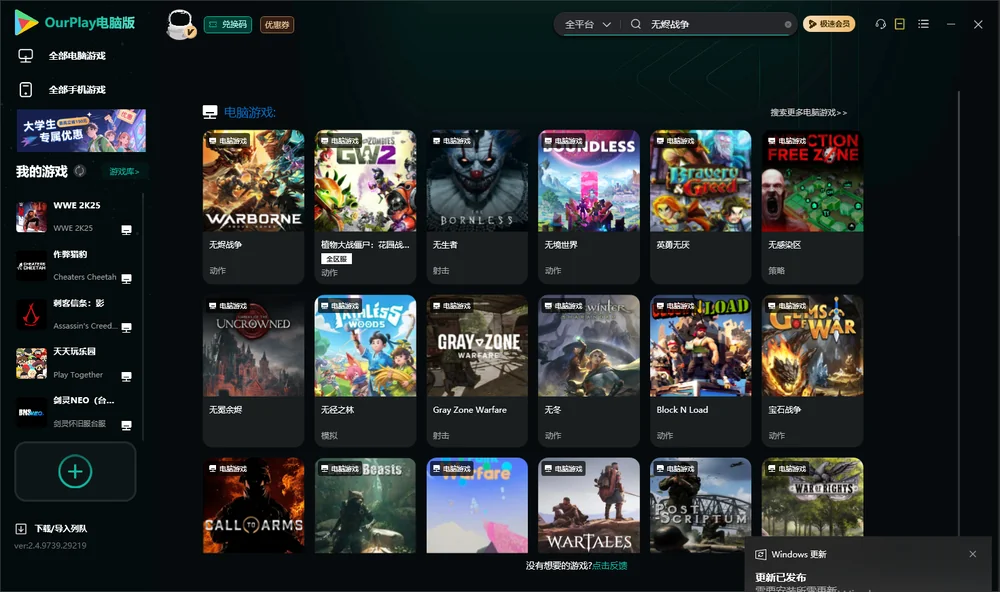The height and width of the screenshot is (592, 1000).
Task: Open Gems of War 宝石战争 card
Action: (812, 371)
